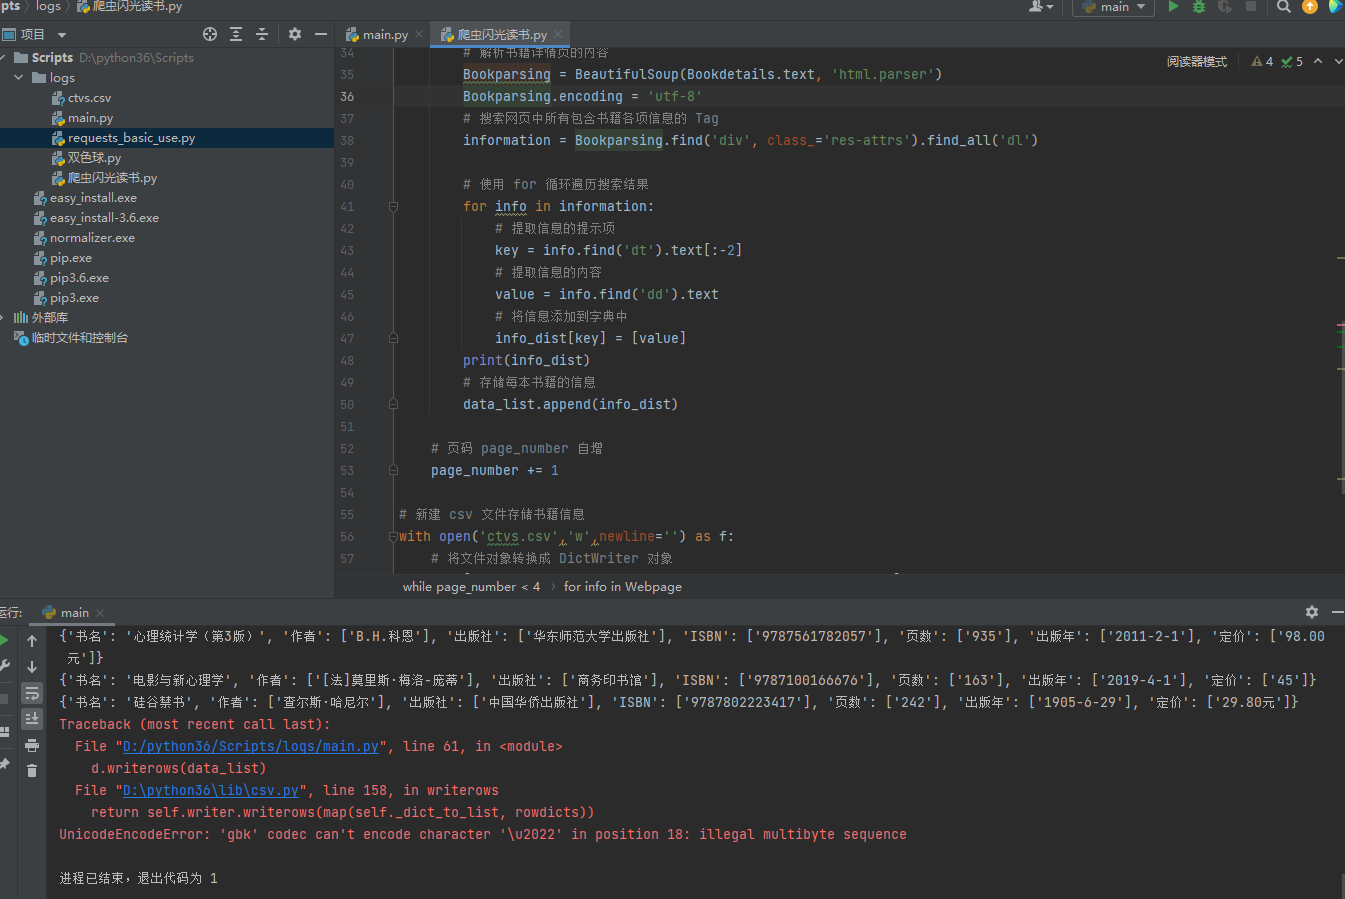Select pip.exe in project tree
The image size is (1345, 899).
click(x=70, y=257)
